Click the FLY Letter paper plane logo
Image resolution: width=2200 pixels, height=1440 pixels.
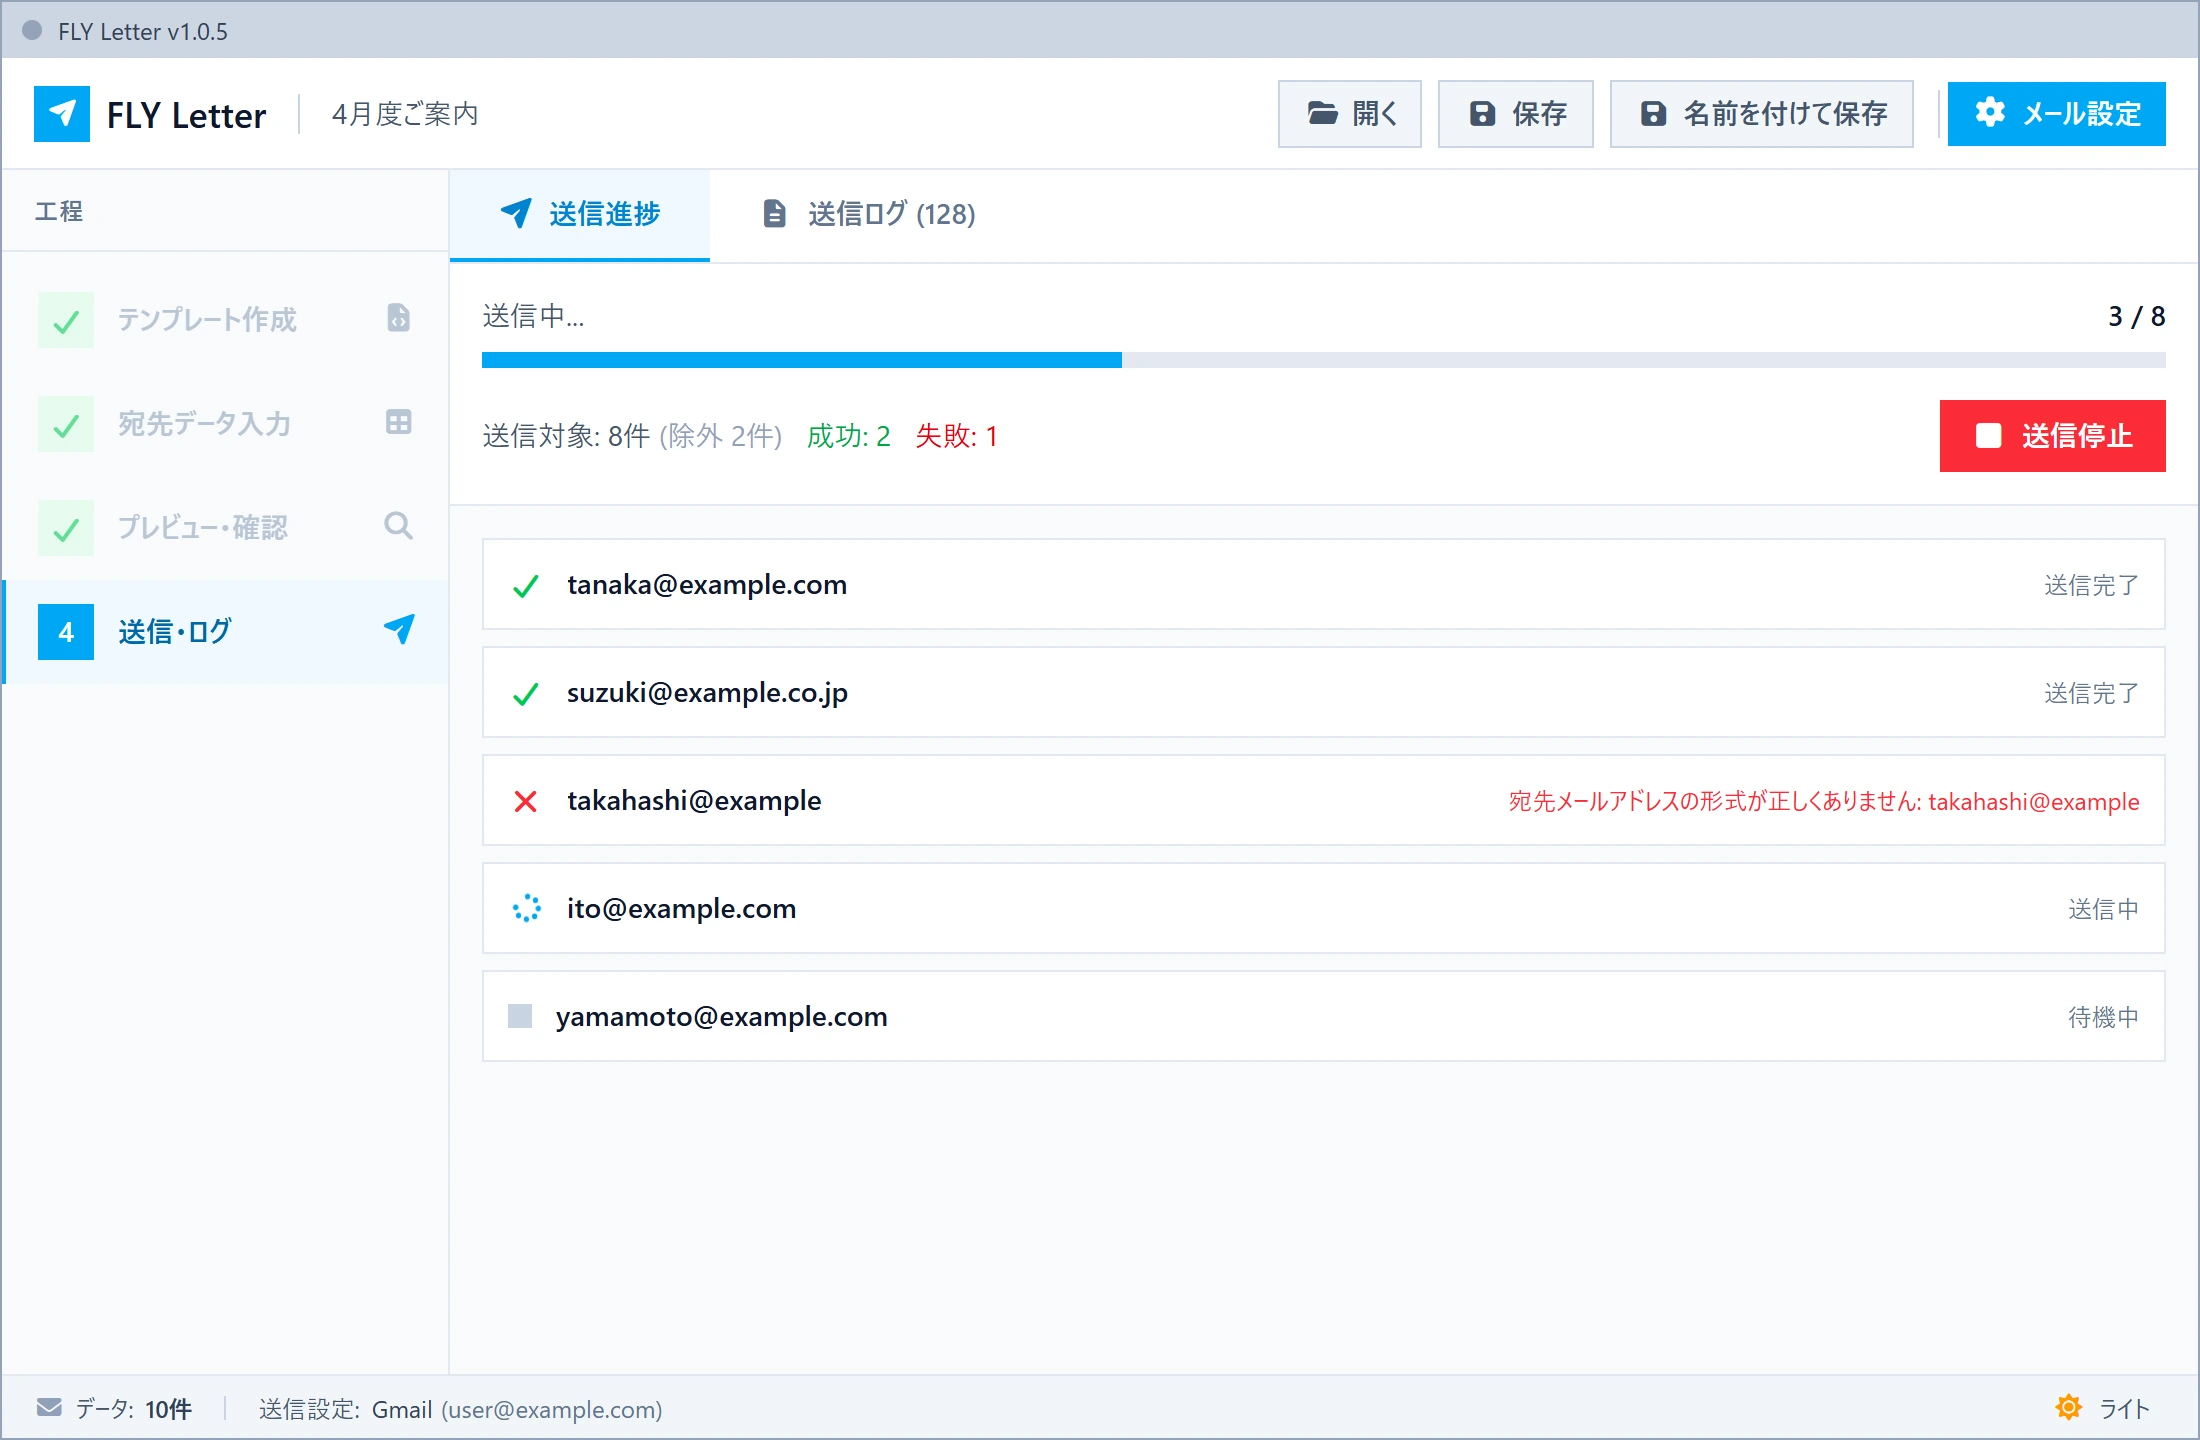[62, 114]
